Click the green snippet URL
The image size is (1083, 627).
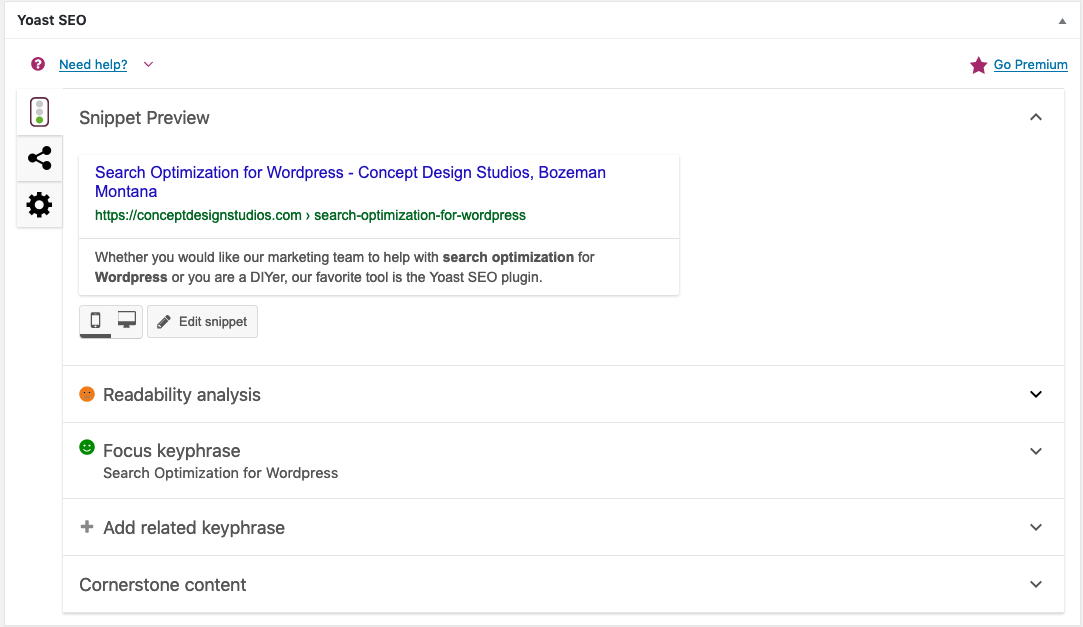point(310,215)
